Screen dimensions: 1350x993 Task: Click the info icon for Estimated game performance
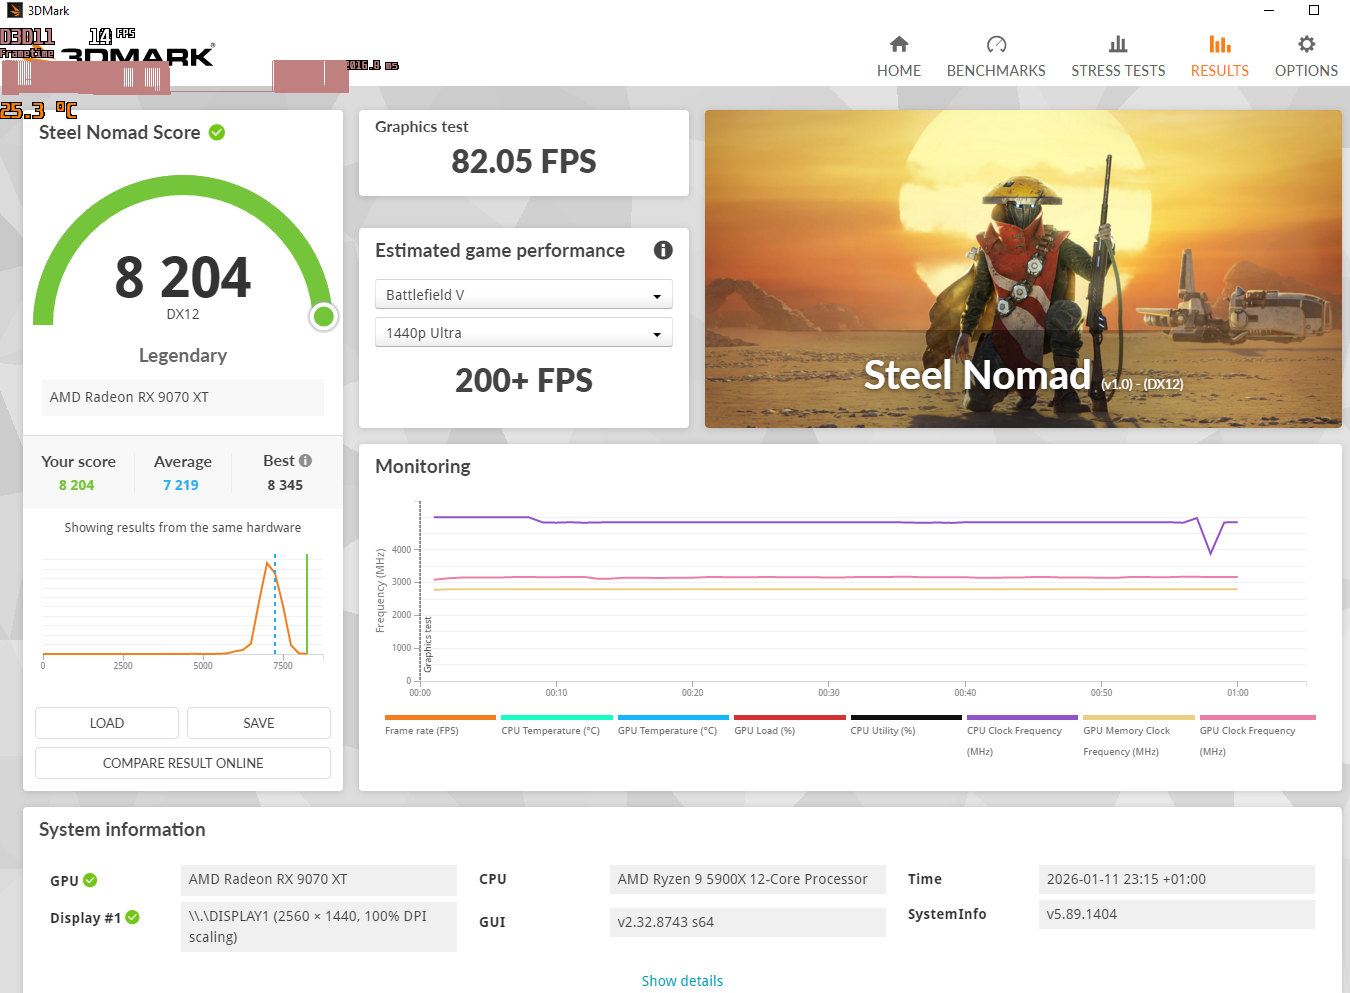pyautogui.click(x=663, y=250)
